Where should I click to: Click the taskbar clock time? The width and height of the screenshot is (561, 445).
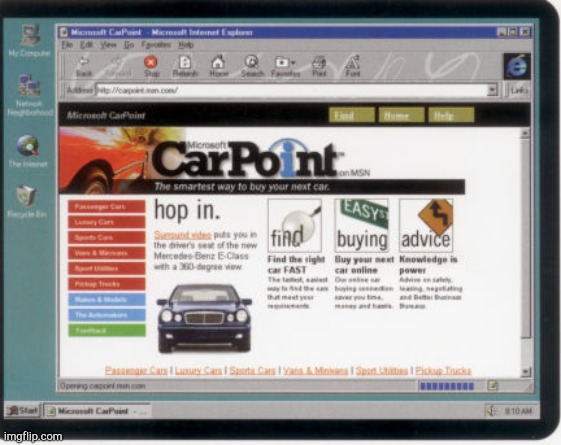coord(518,411)
